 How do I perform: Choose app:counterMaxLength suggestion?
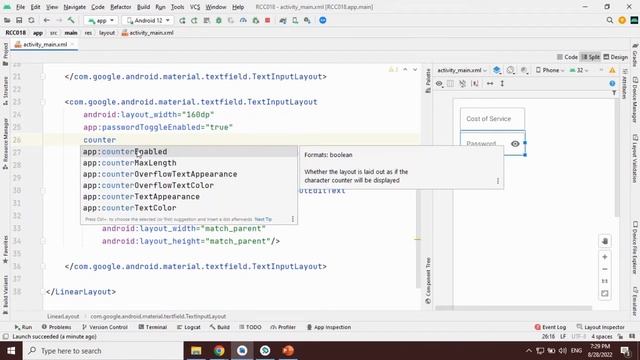pos(189,163)
